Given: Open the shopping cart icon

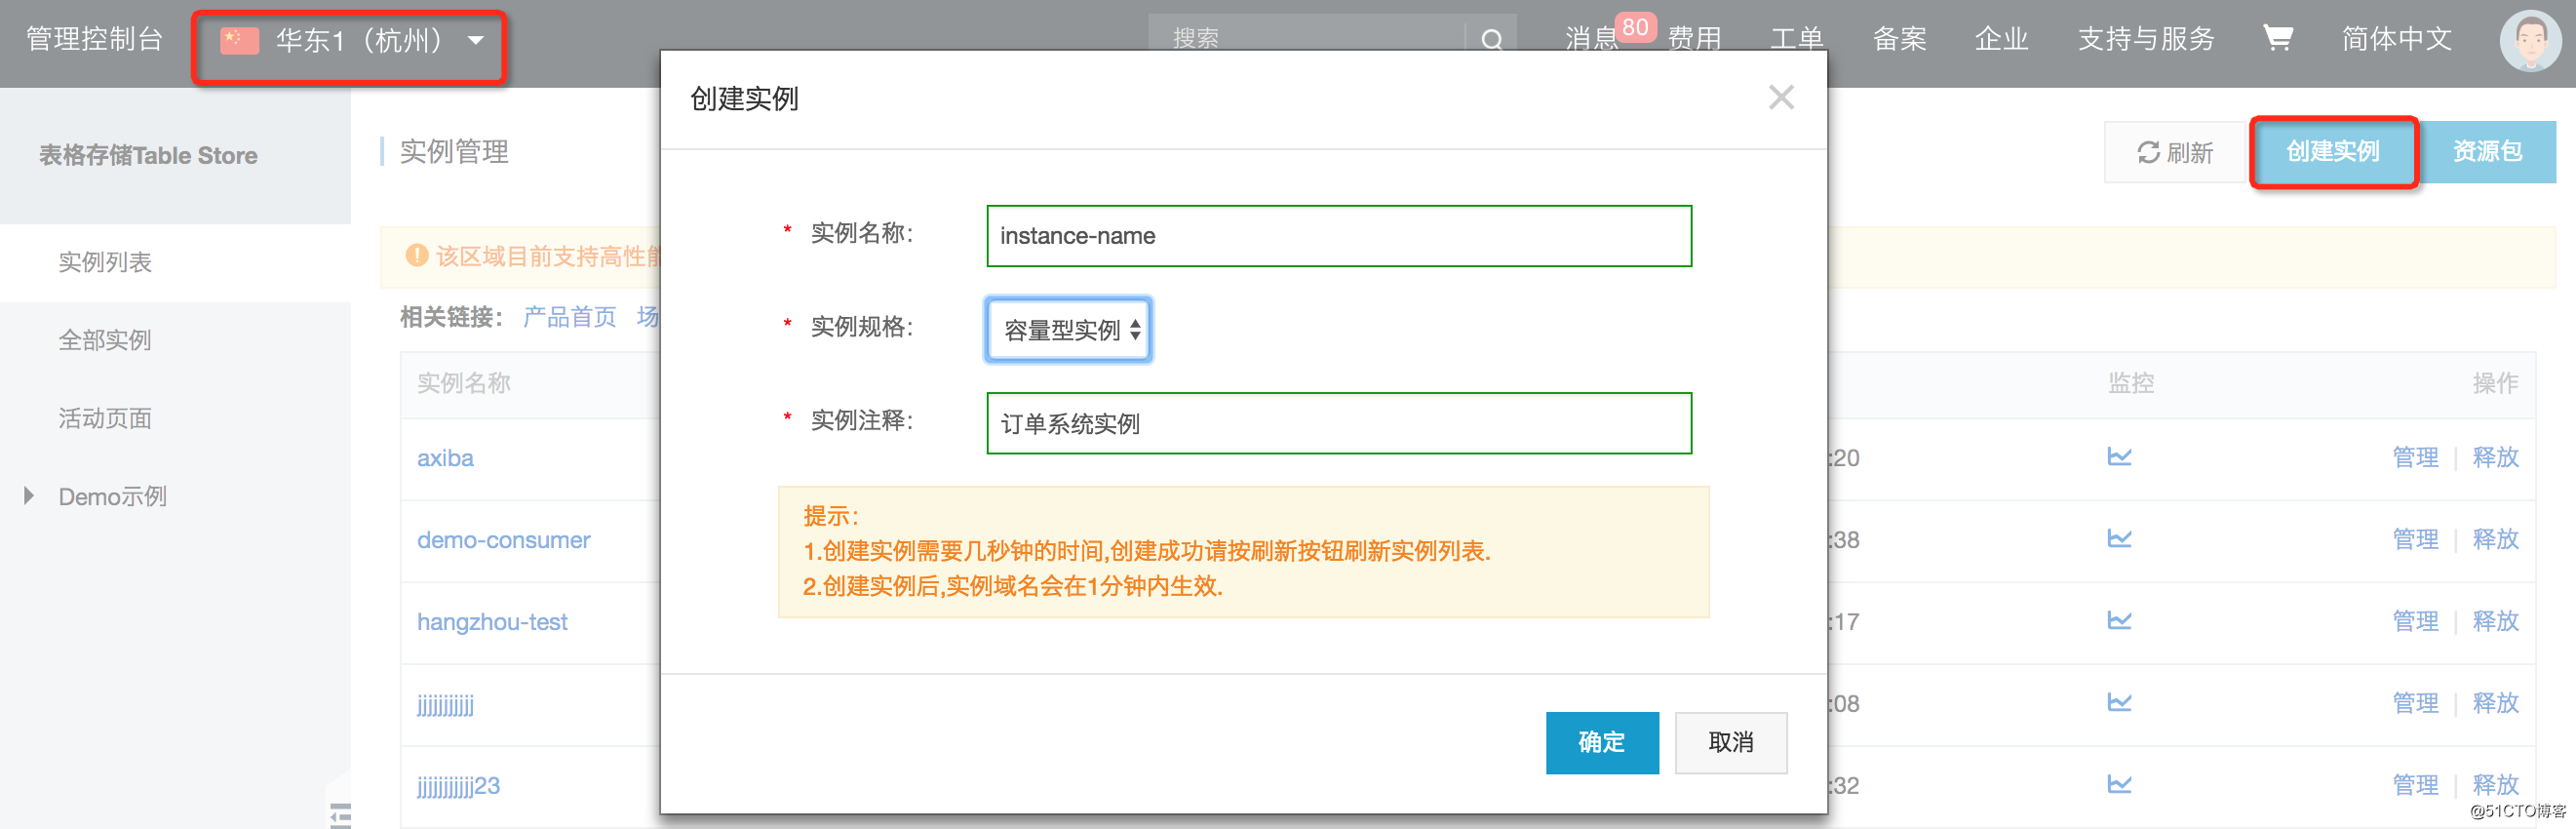Looking at the screenshot, I should (2277, 38).
